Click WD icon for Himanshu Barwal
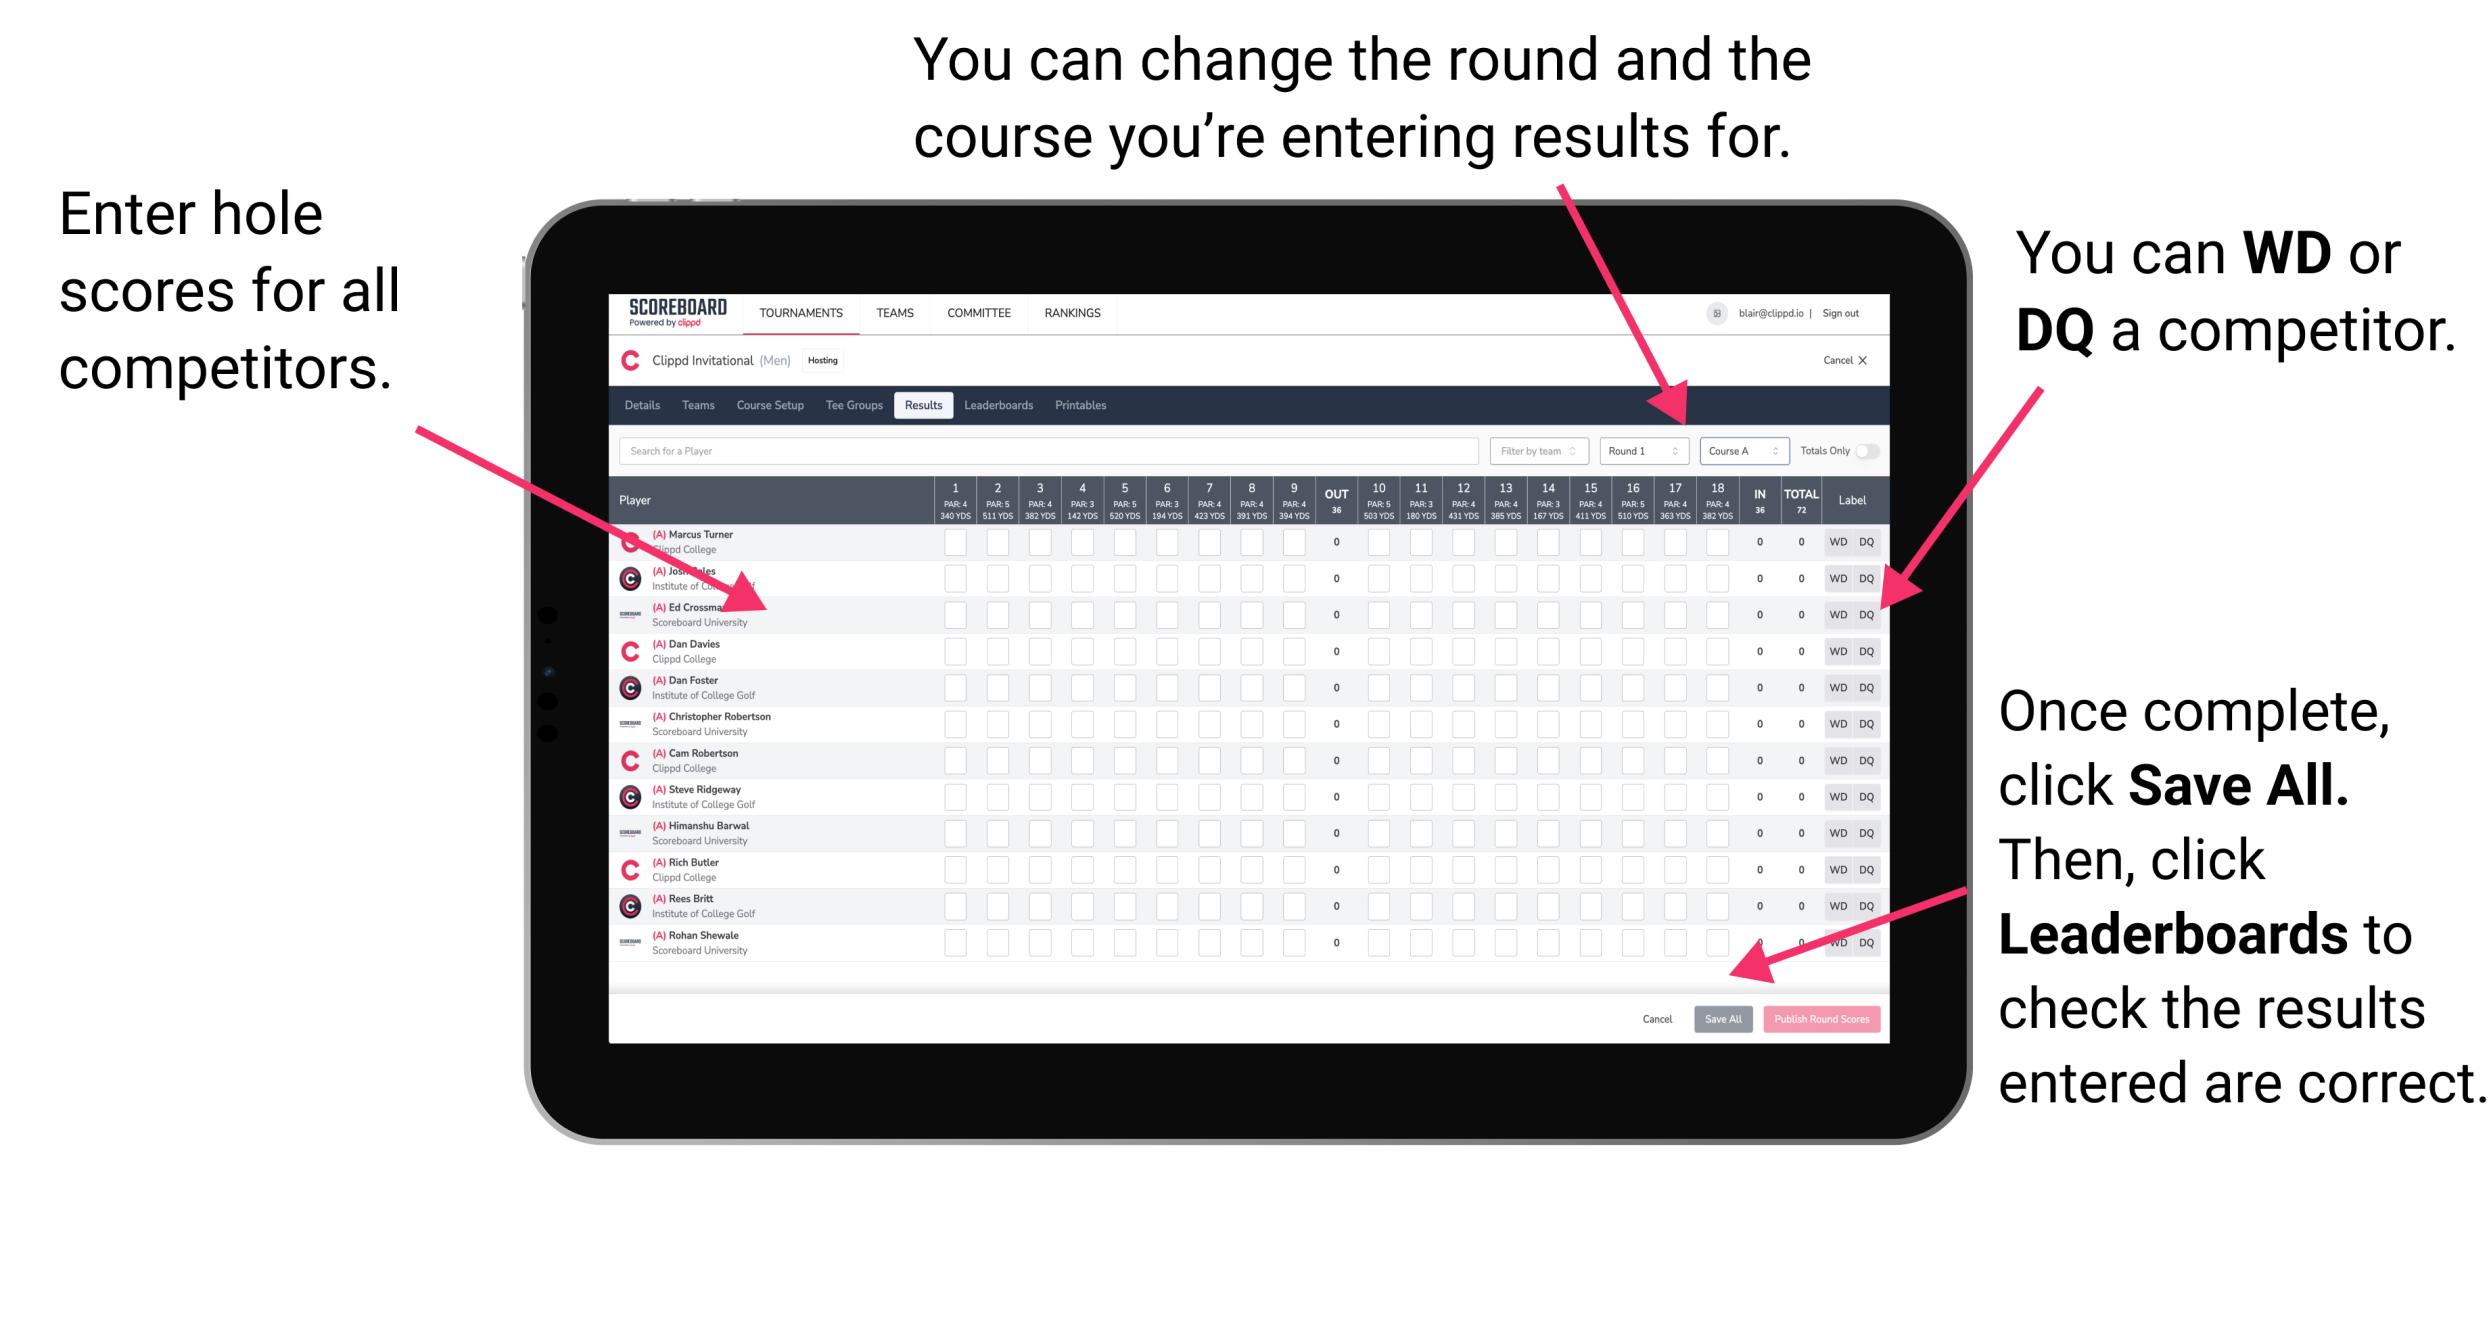The height and width of the screenshot is (1339, 2489). 1836,833
